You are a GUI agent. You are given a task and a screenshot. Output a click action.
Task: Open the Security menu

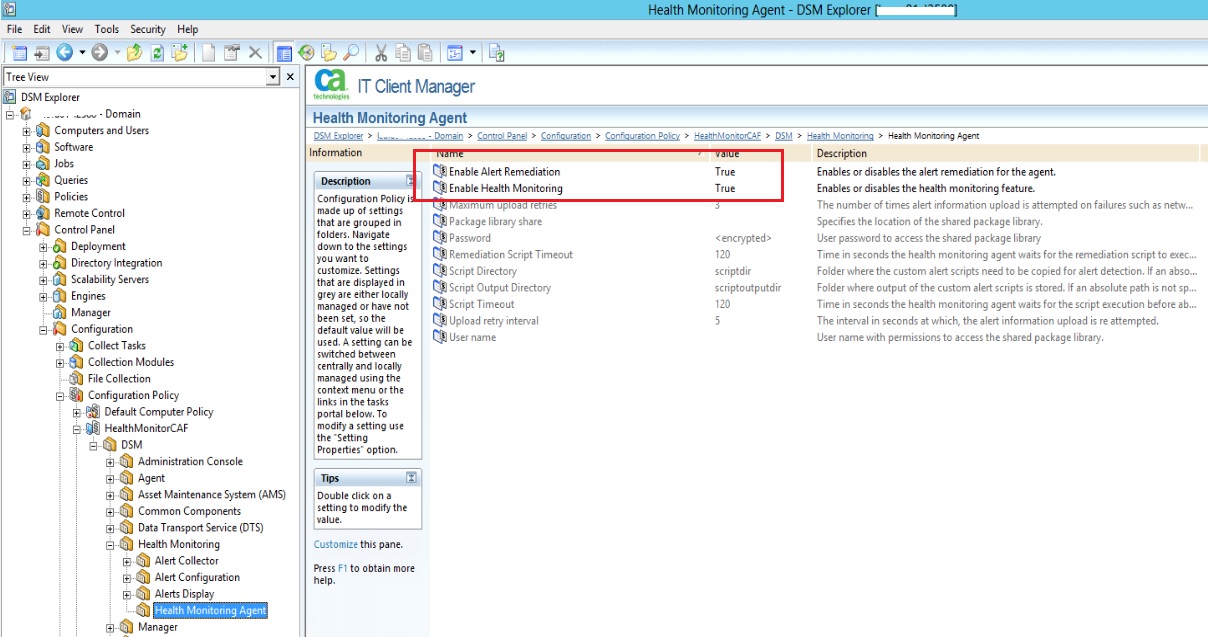click(x=148, y=29)
